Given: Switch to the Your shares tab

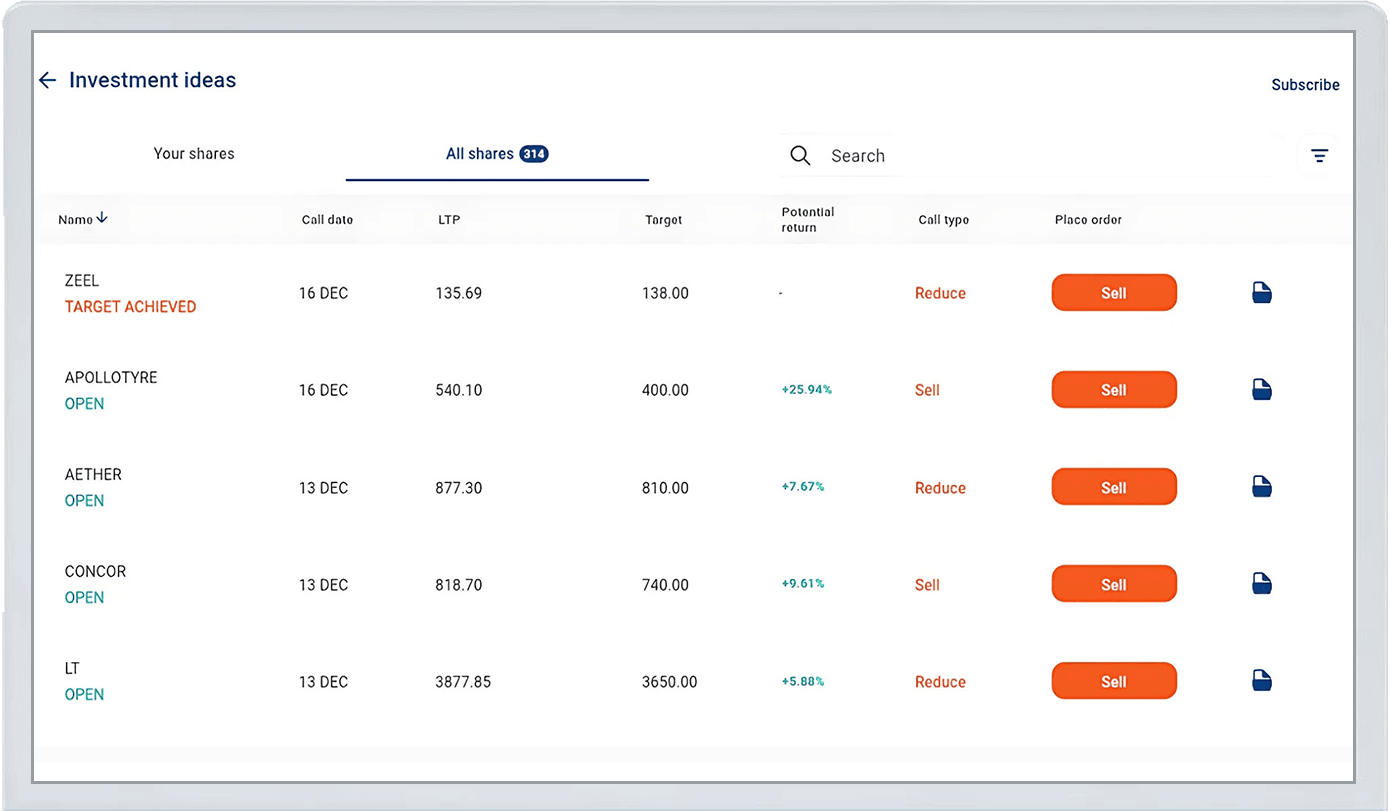Looking at the screenshot, I should tap(194, 154).
